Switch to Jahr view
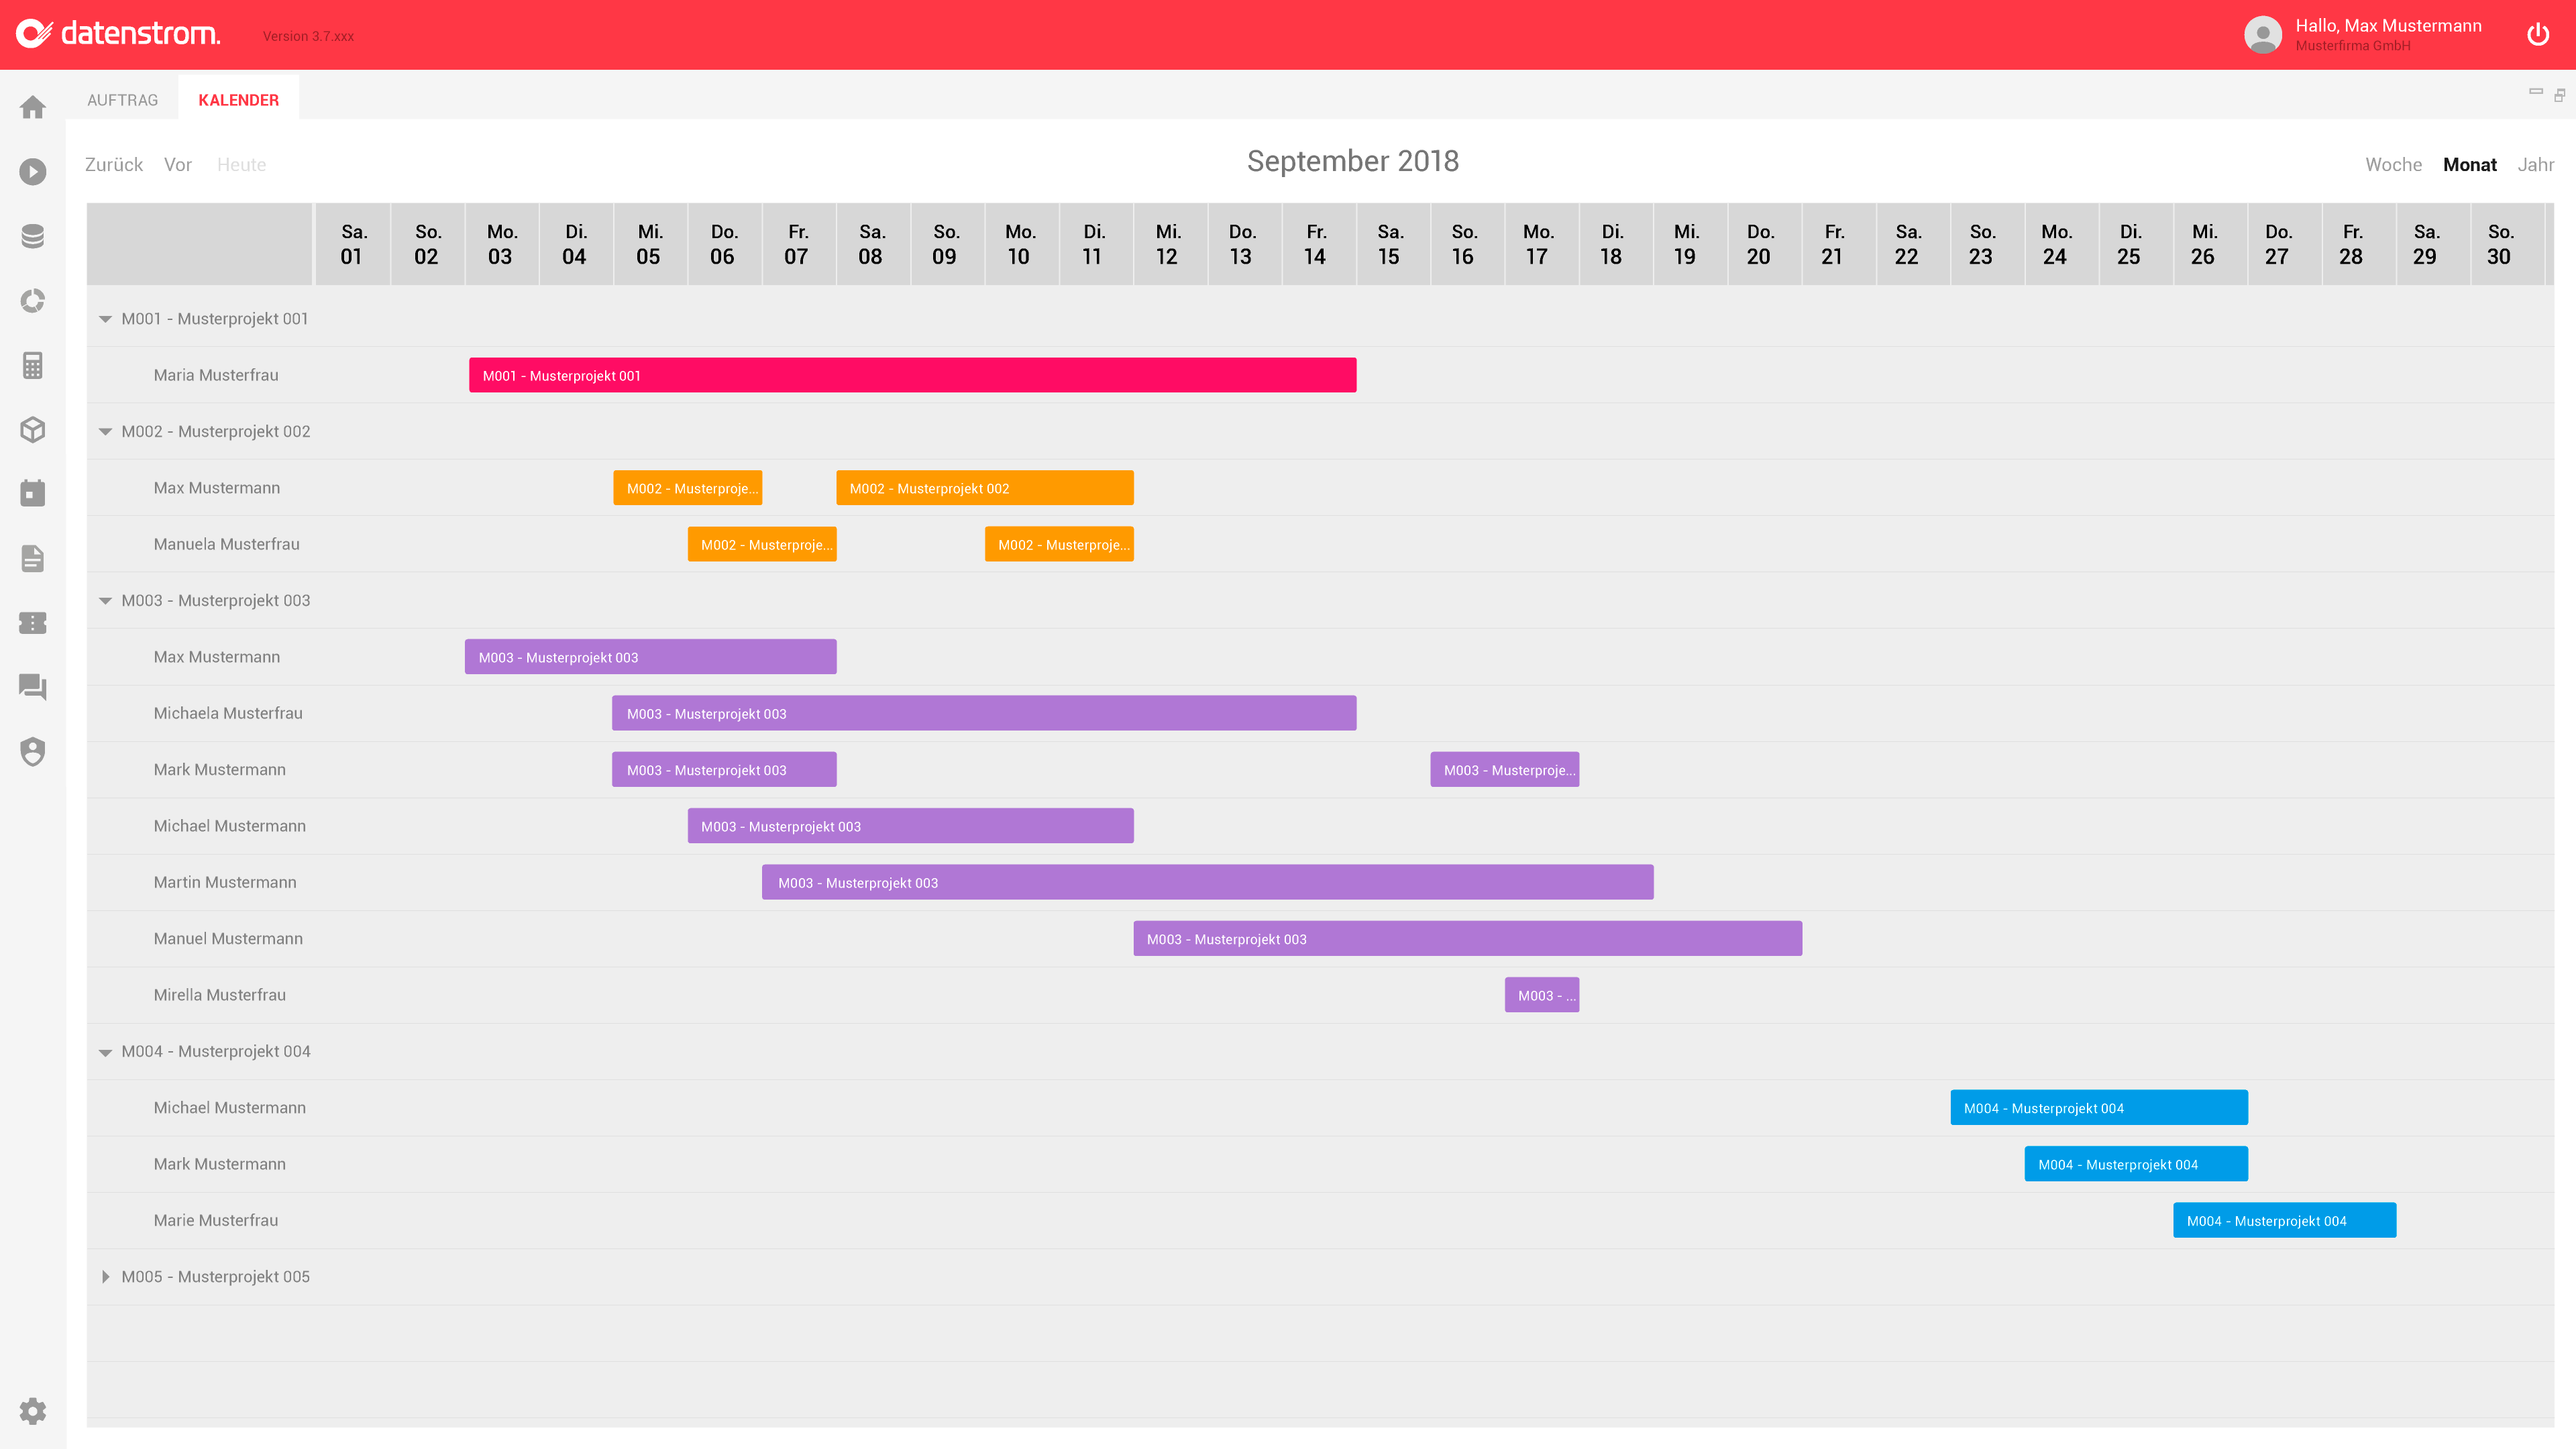The height and width of the screenshot is (1449, 2576). point(2536,165)
